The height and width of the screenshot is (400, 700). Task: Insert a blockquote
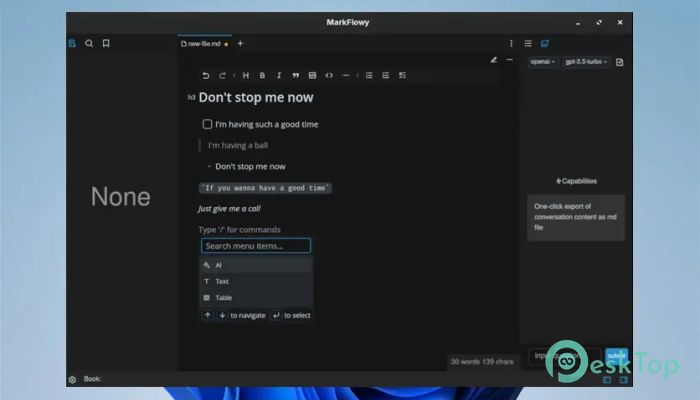296,75
